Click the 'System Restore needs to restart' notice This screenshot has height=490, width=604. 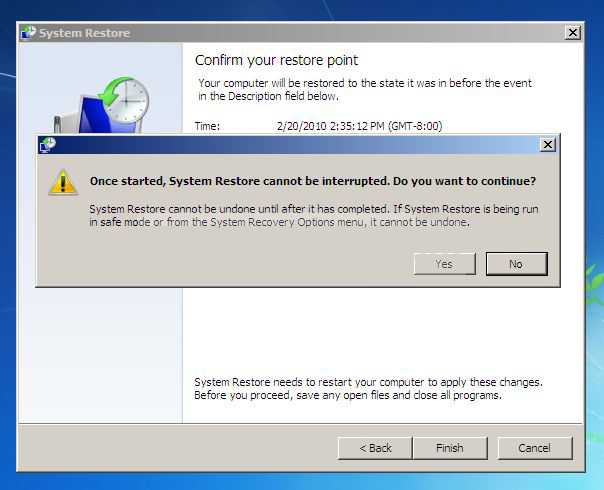(x=368, y=389)
